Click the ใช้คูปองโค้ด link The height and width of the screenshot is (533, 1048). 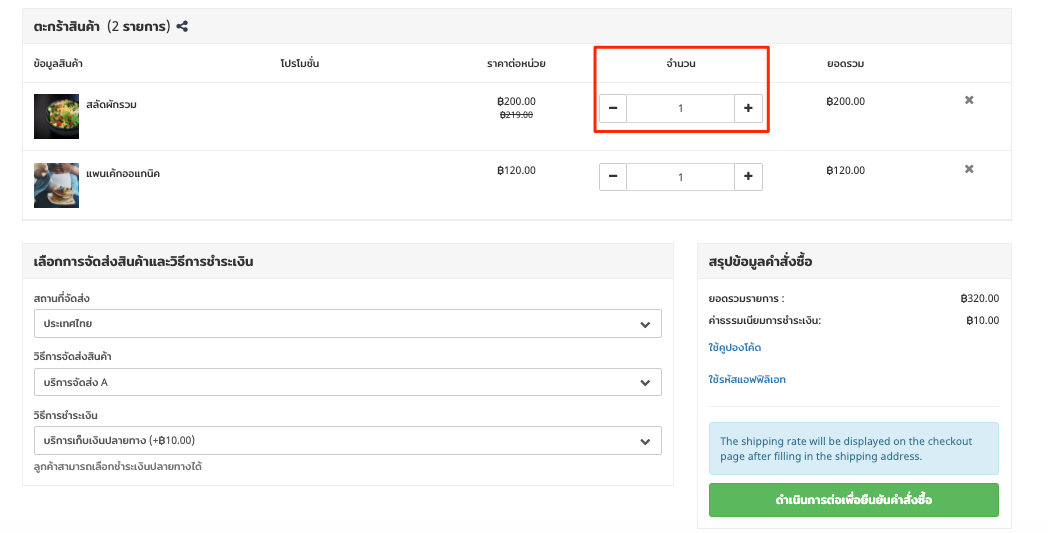coord(735,347)
